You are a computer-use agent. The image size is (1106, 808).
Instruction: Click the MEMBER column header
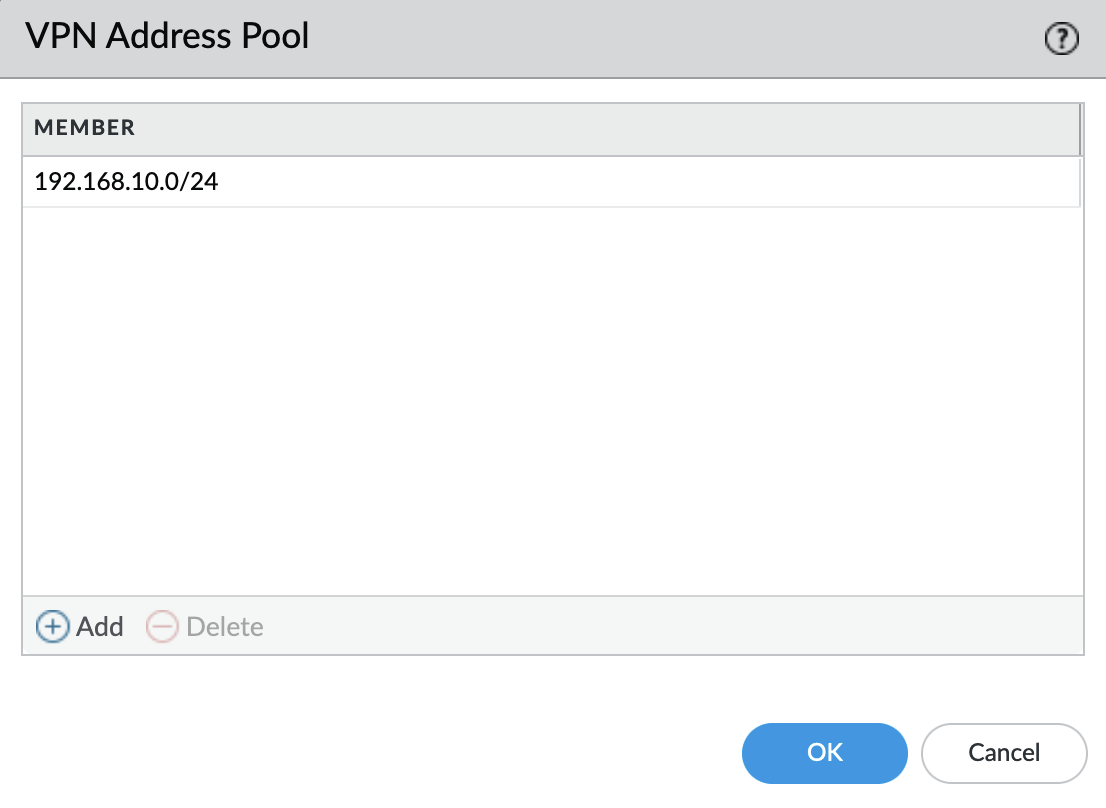(85, 128)
